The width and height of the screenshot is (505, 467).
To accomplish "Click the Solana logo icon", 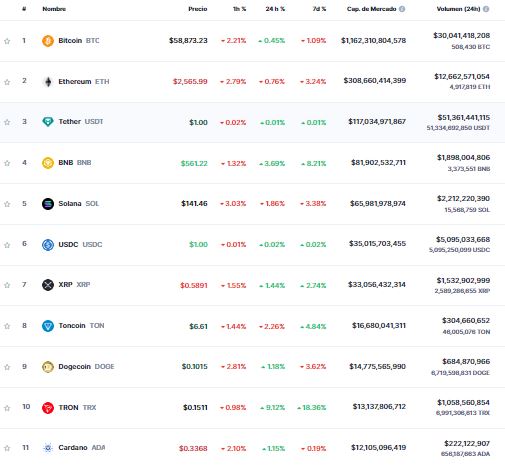I will pyautogui.click(x=48, y=204).
